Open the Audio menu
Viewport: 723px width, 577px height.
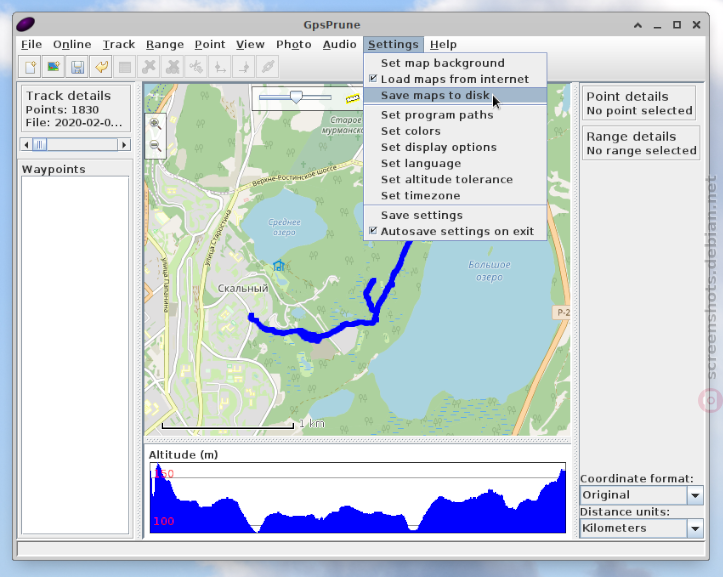pyautogui.click(x=339, y=44)
